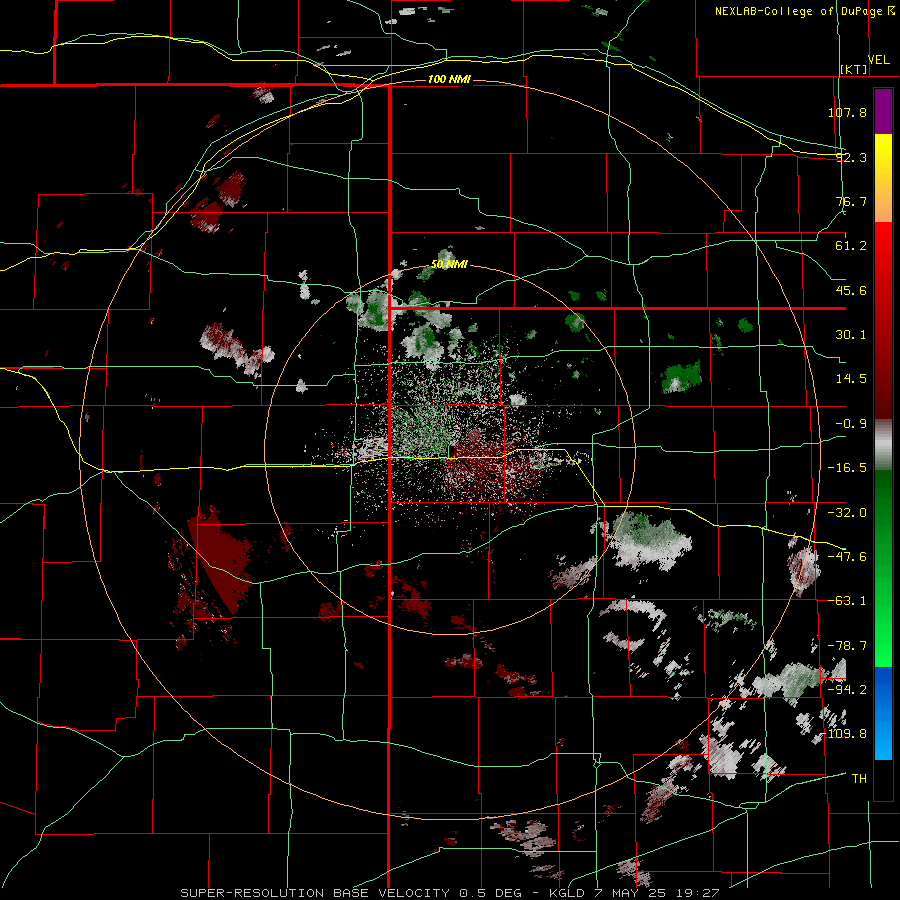
Task: Click the -0.9 velocity scale value
Action: [x=851, y=424]
